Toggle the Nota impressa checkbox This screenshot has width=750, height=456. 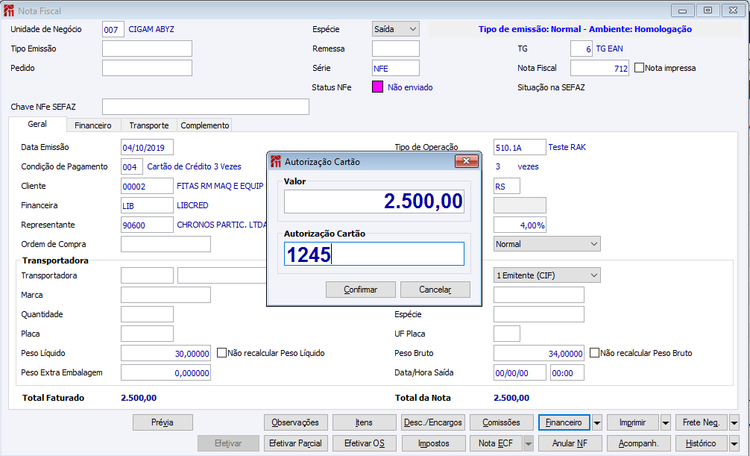(x=639, y=68)
